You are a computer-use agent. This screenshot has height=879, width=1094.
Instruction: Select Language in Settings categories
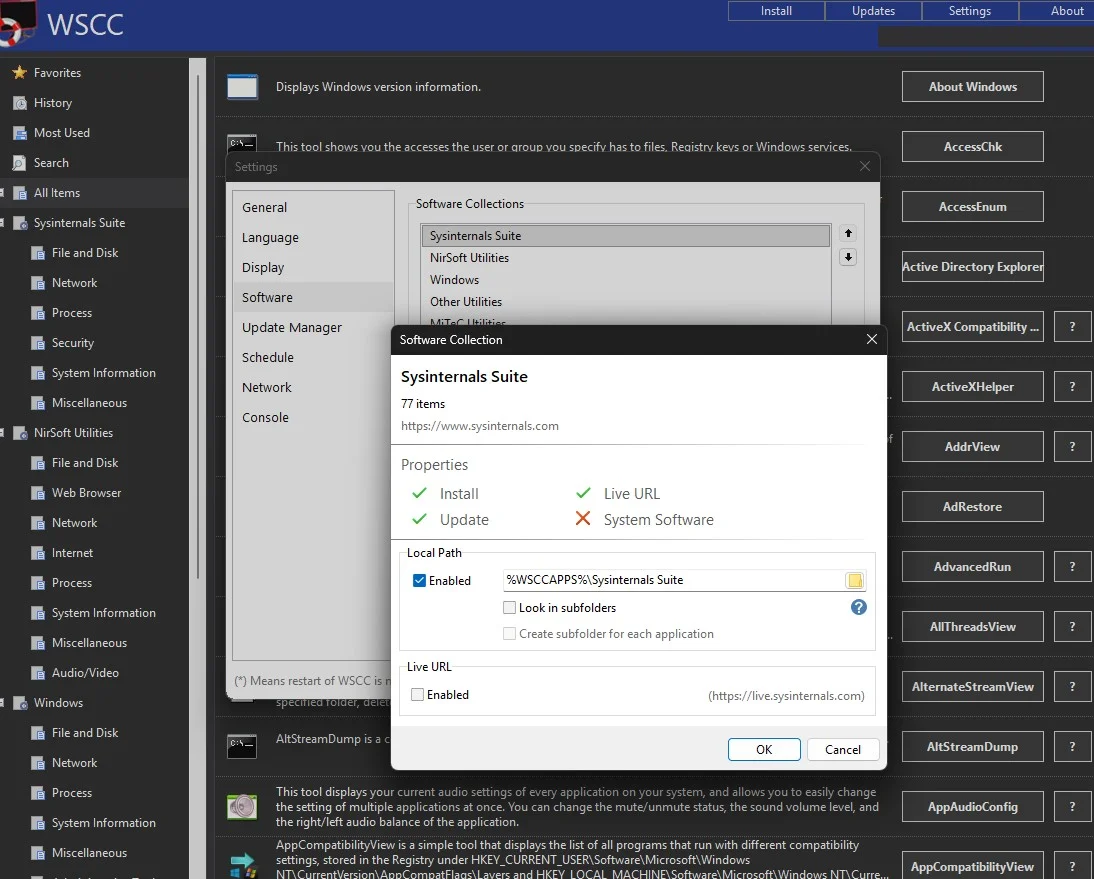click(313, 237)
